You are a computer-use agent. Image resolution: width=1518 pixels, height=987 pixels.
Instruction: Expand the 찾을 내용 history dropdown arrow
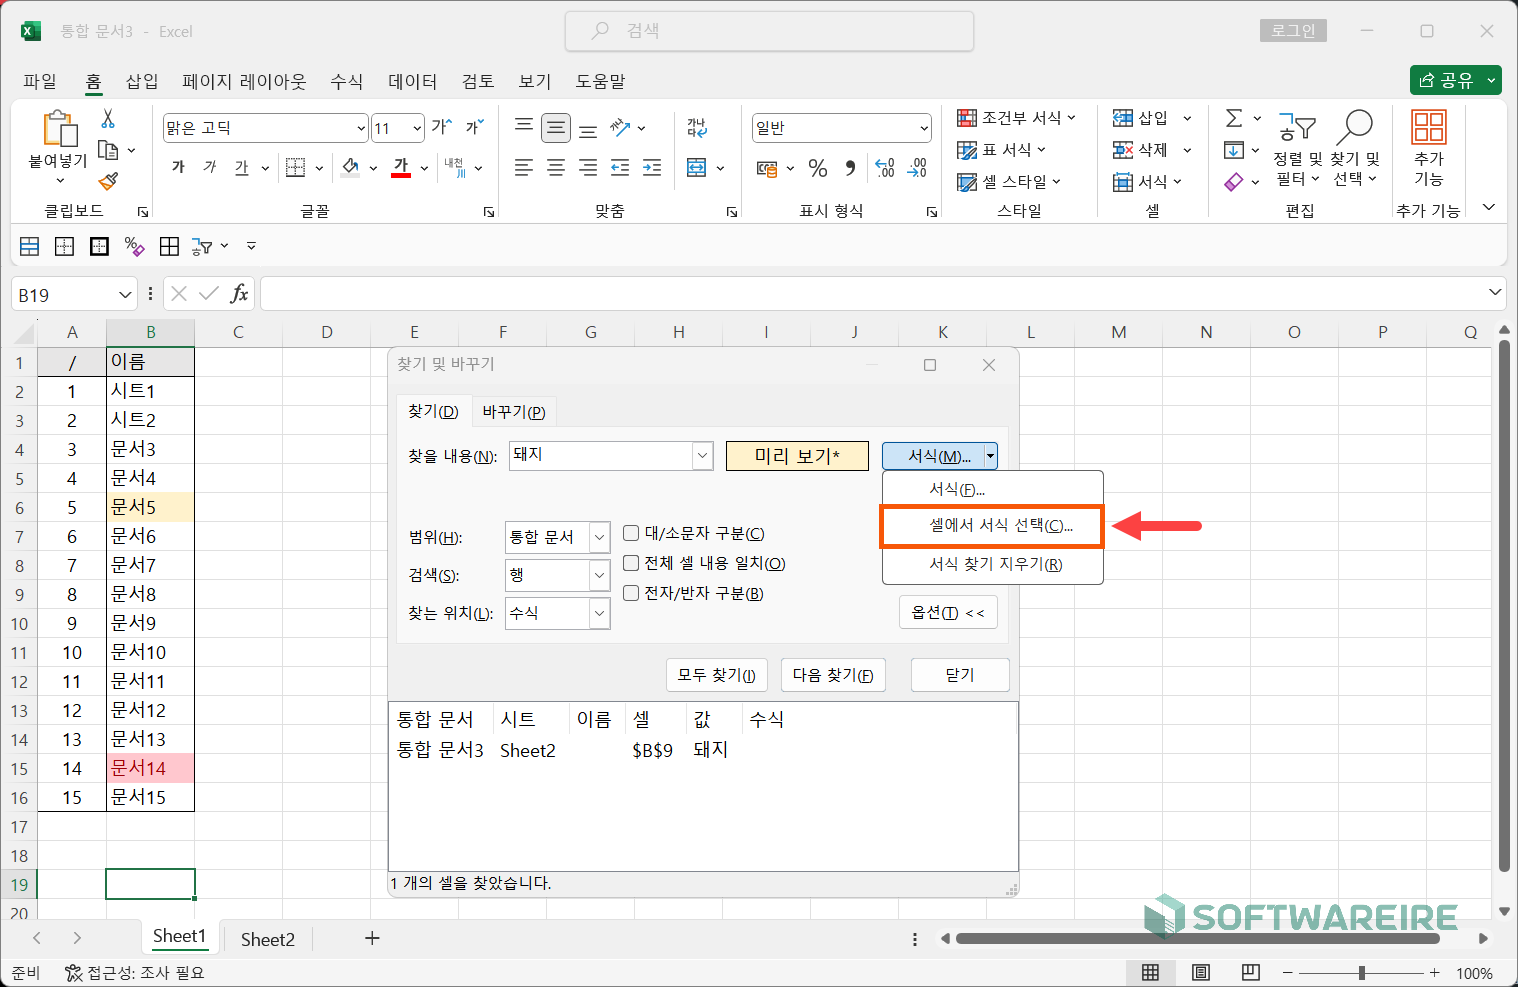(703, 456)
